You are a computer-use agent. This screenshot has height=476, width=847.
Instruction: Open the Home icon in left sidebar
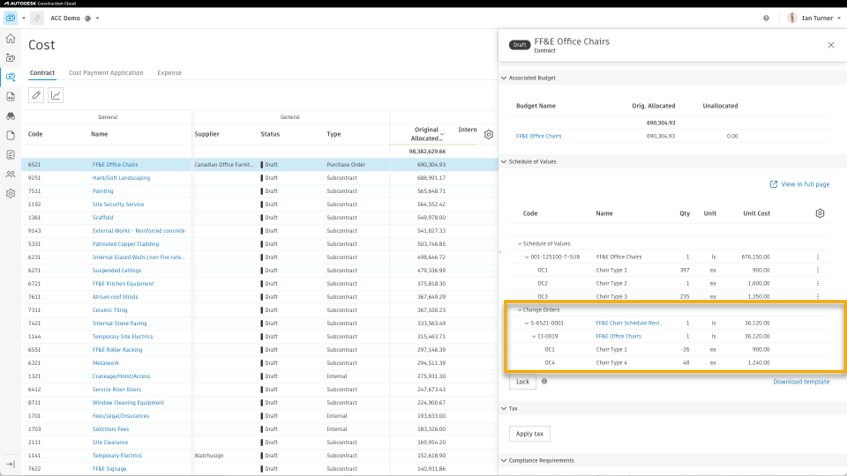point(10,38)
